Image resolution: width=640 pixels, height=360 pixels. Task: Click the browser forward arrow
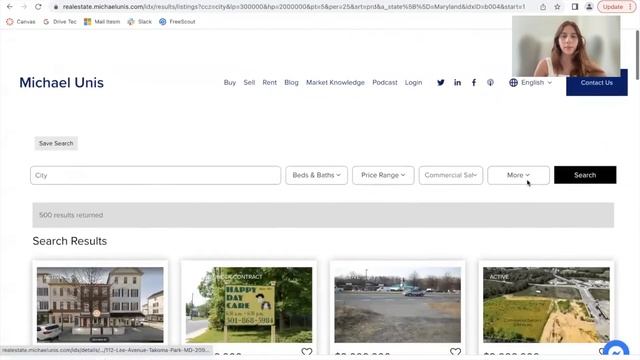[24, 7]
